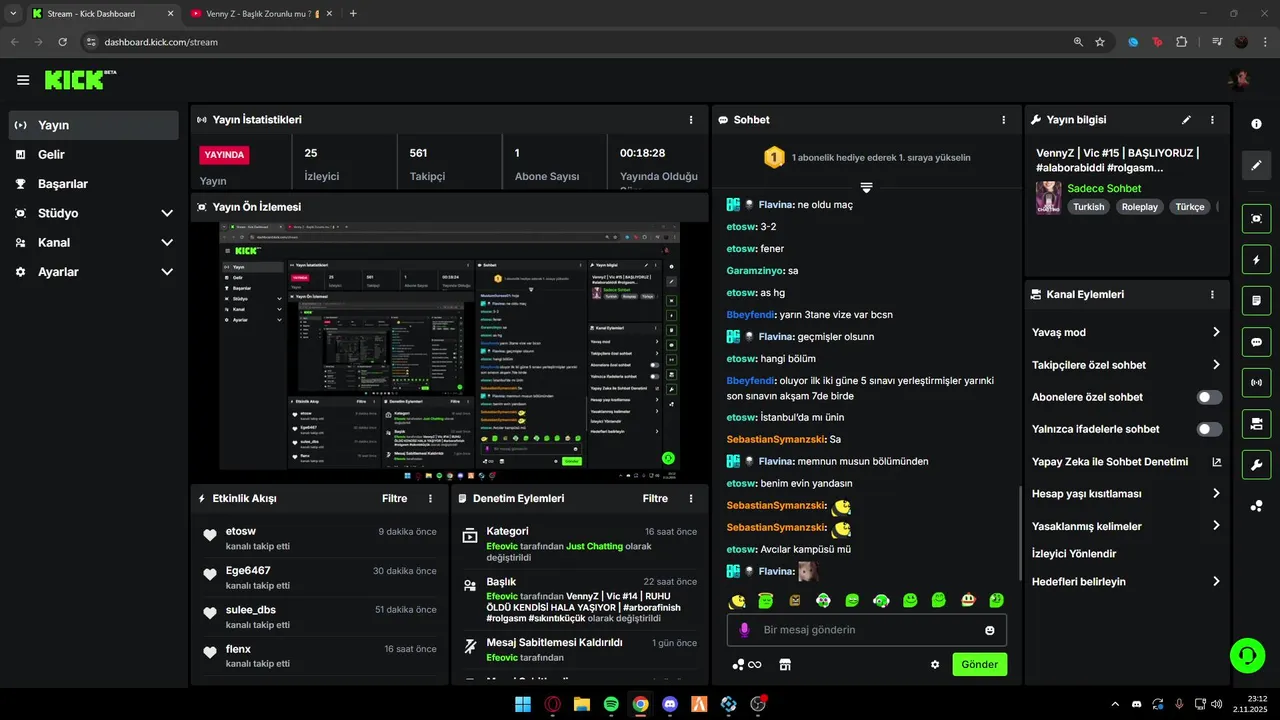This screenshot has width=1280, height=720.
Task: Click the layout dots icon at the sidebar bottom
Action: tap(1256, 506)
